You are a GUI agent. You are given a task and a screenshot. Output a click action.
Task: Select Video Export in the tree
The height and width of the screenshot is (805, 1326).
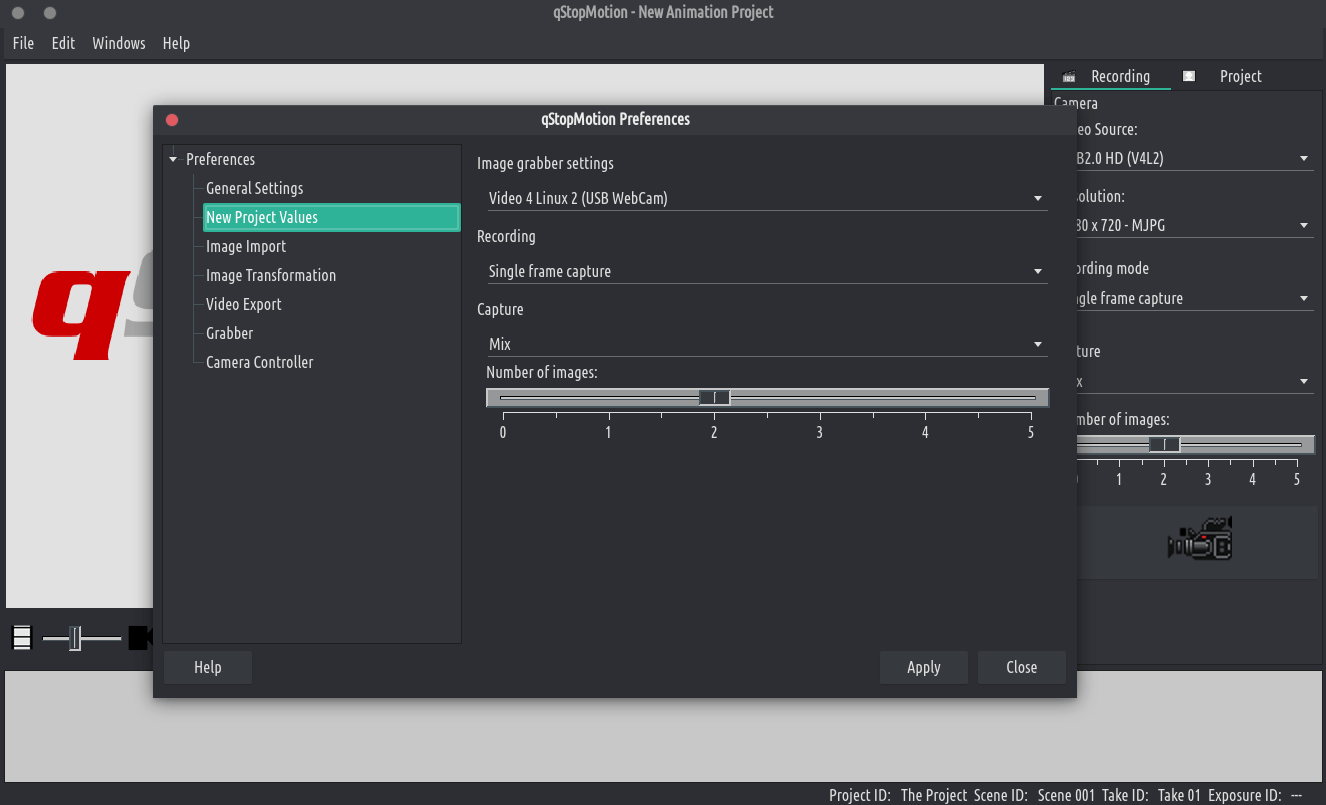(244, 304)
